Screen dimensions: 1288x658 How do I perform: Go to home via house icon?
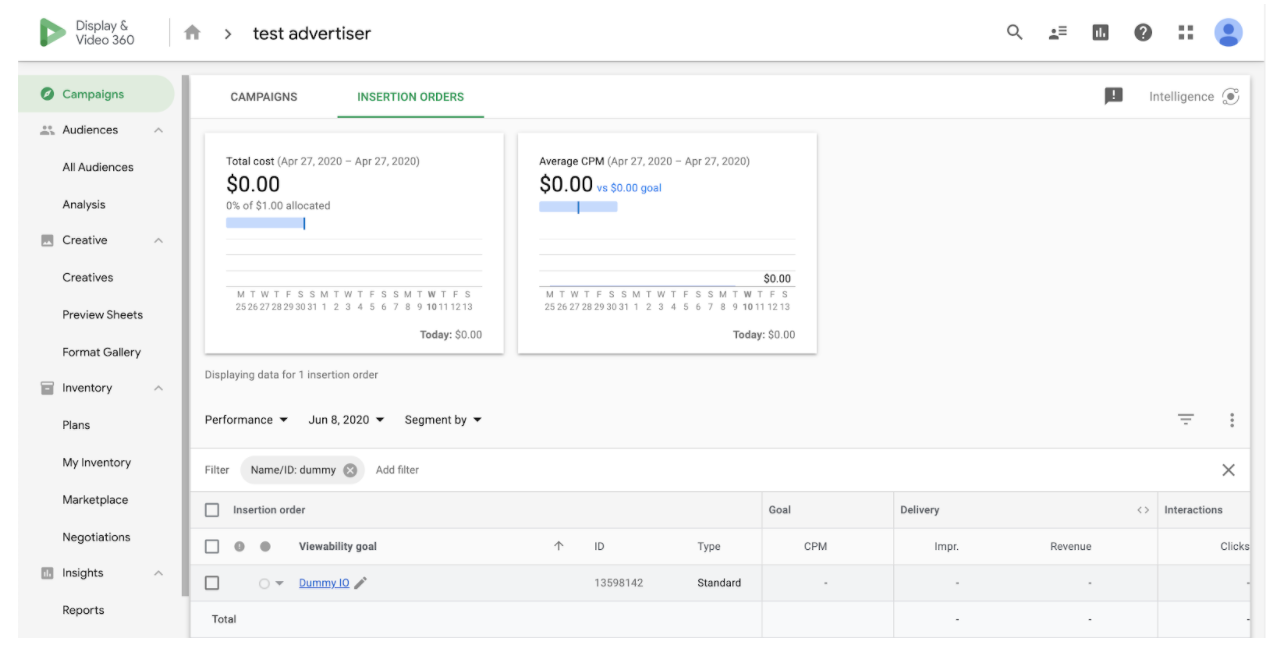(192, 33)
